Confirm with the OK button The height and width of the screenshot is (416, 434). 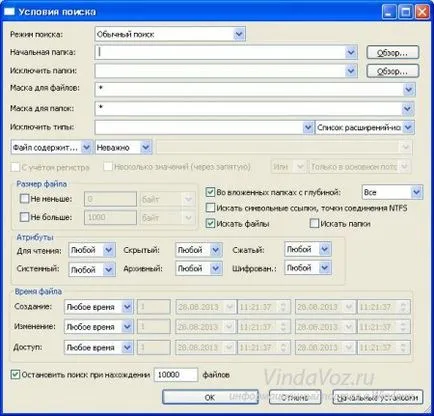(x=210, y=397)
